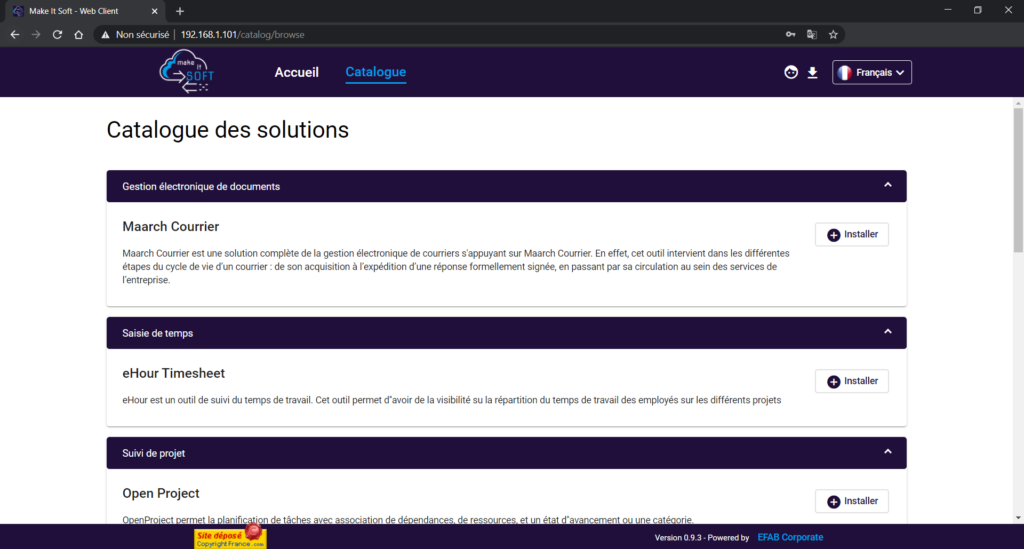The width and height of the screenshot is (1024, 549).
Task: Close the Make It Soft tab
Action: 154,11
